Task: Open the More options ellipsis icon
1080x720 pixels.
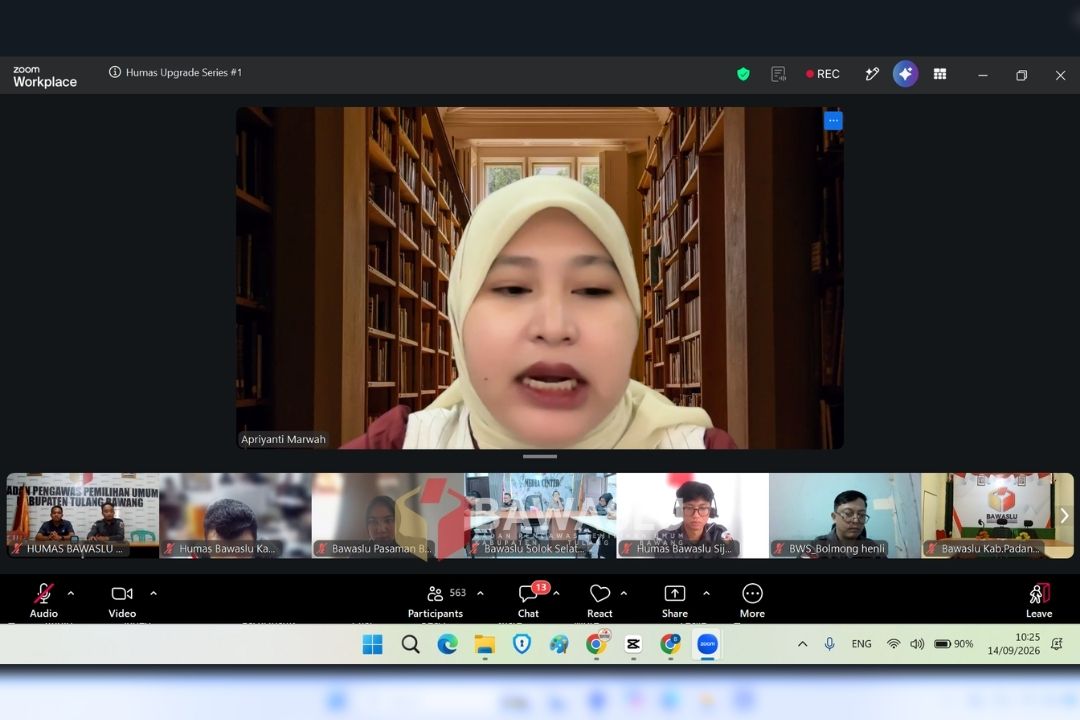Action: coord(752,593)
